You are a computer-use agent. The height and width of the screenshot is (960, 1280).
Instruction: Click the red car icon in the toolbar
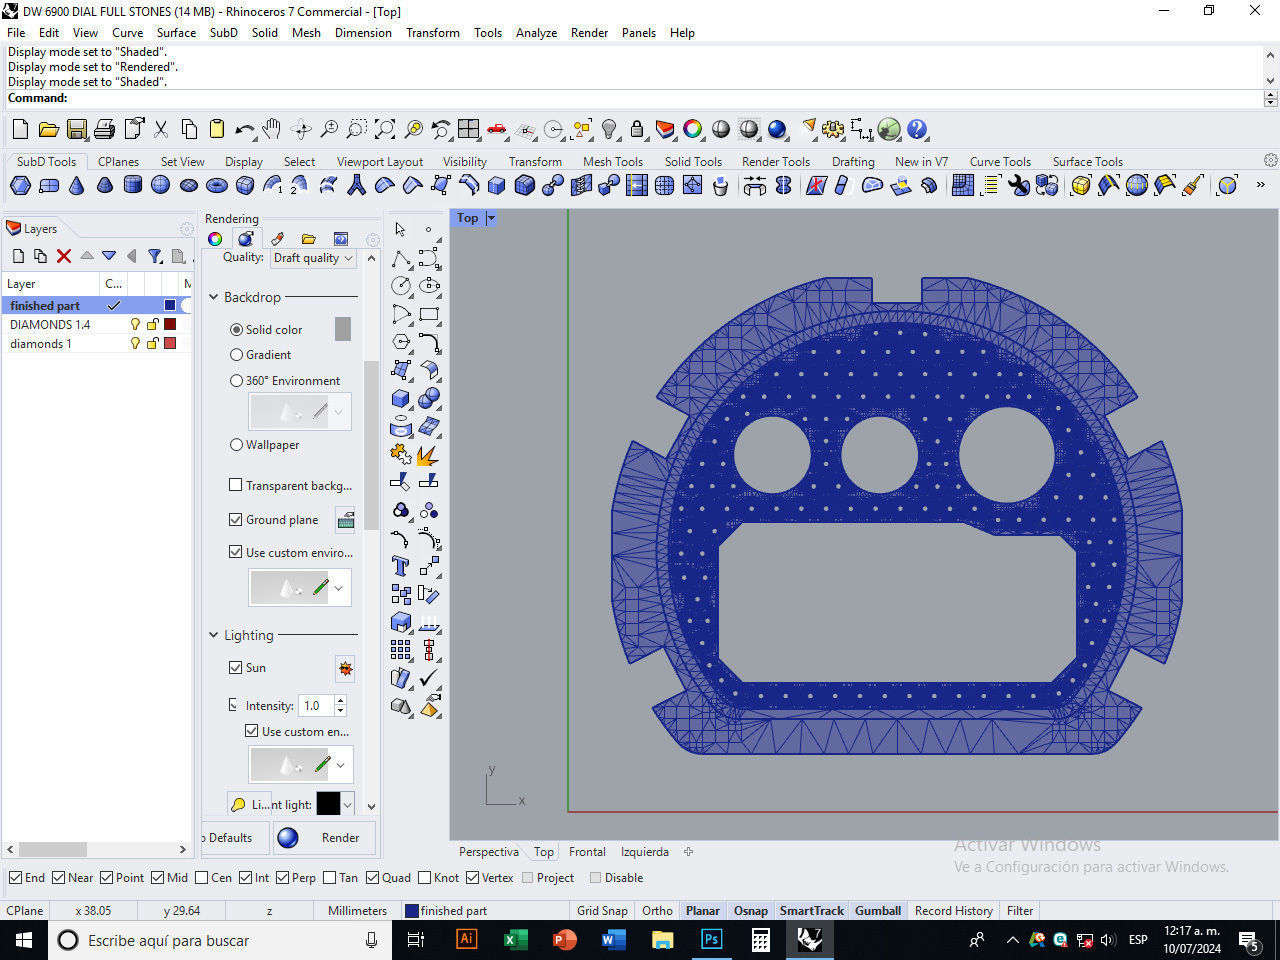point(497,129)
